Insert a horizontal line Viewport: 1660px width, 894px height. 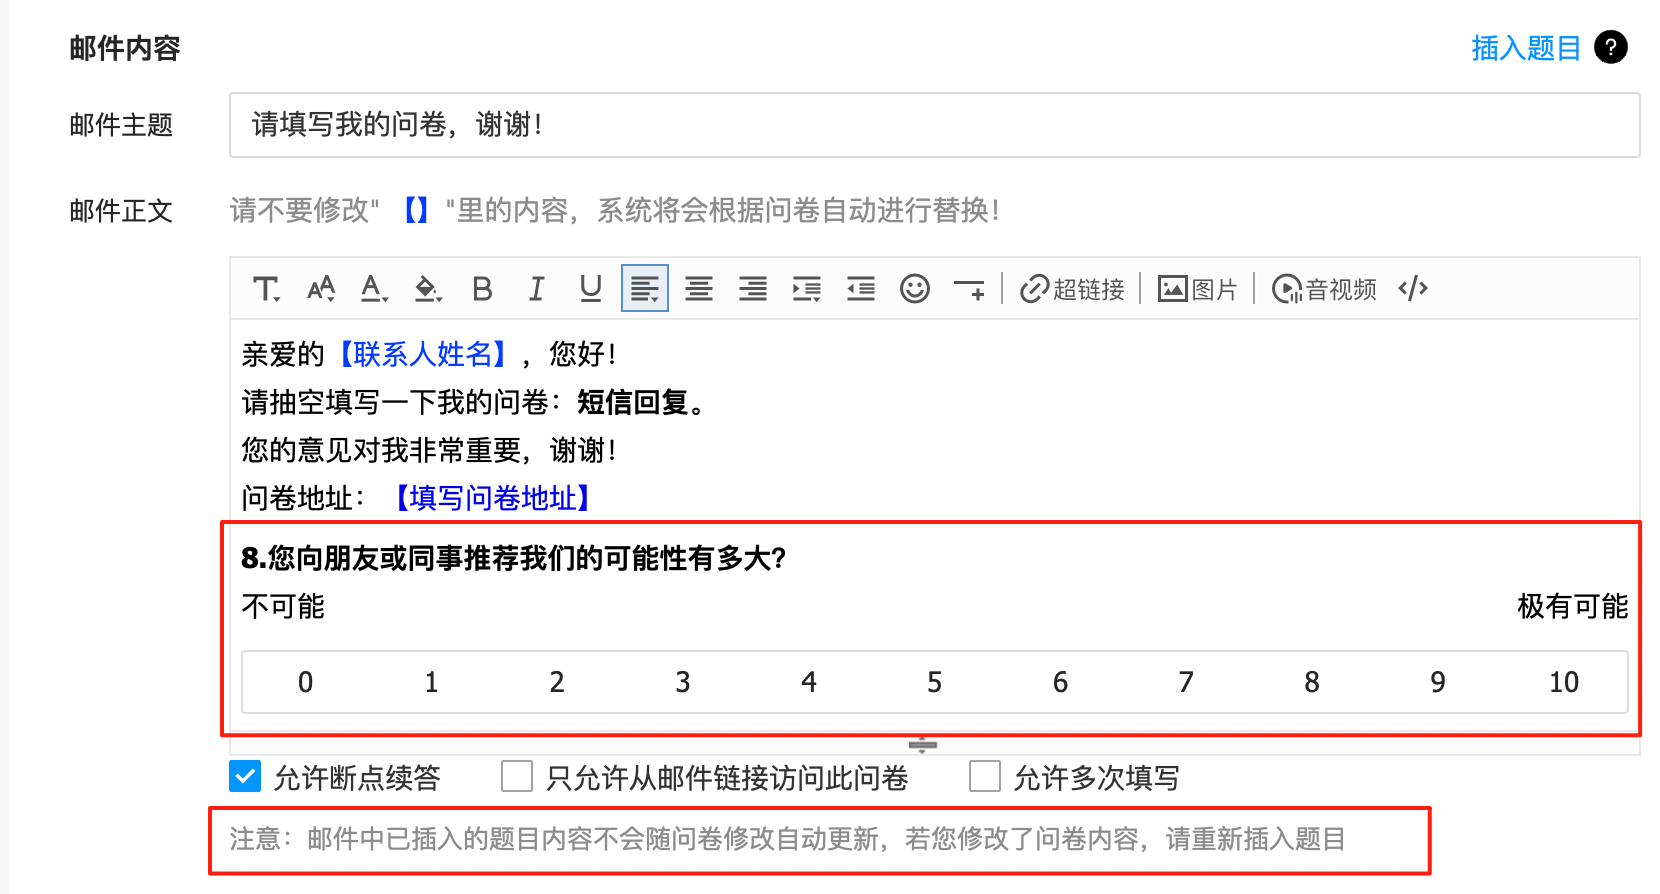[969, 290]
